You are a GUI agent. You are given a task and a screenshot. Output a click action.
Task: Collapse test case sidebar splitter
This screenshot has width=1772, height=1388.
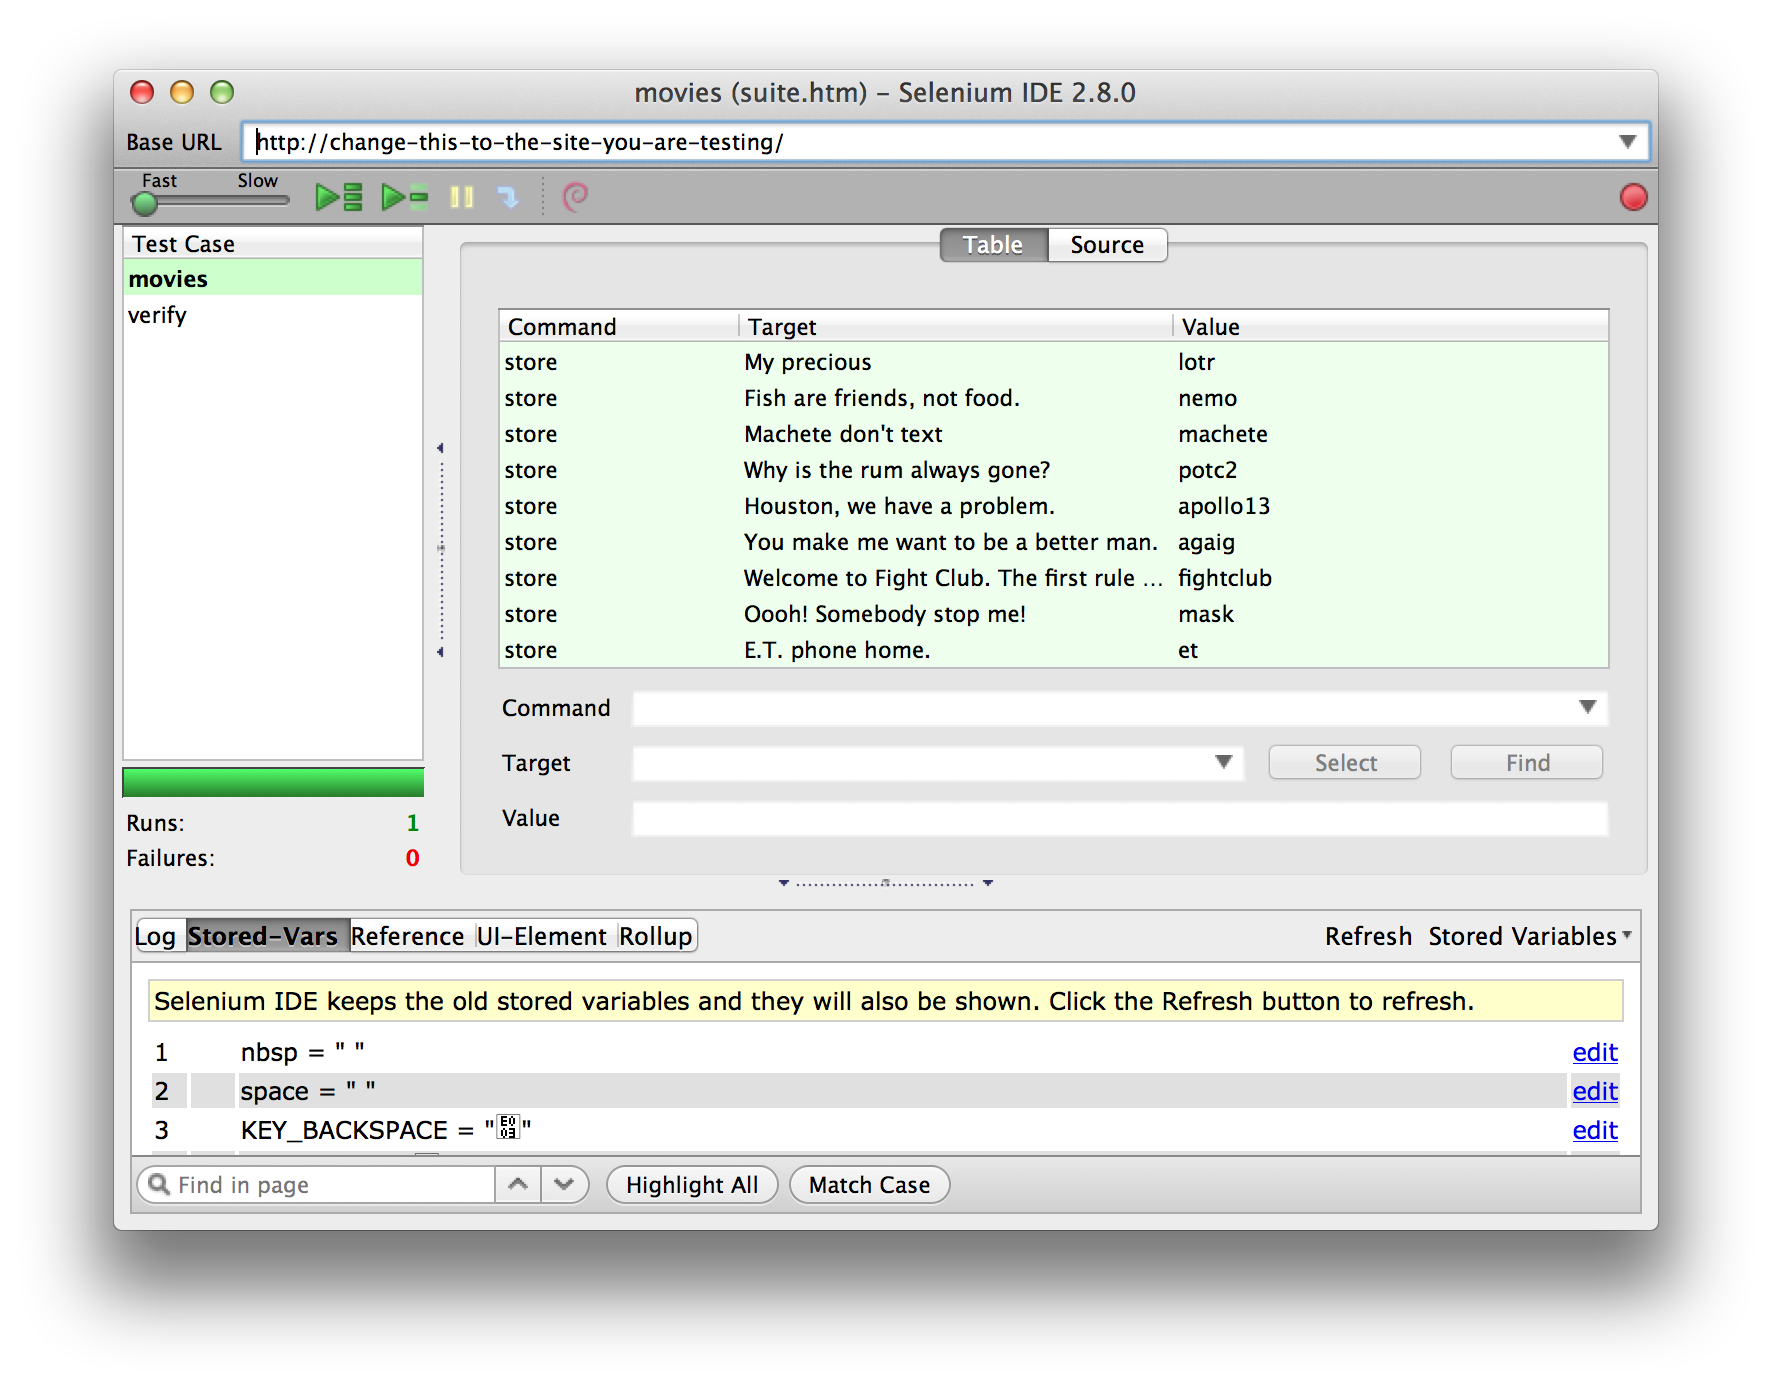point(441,549)
